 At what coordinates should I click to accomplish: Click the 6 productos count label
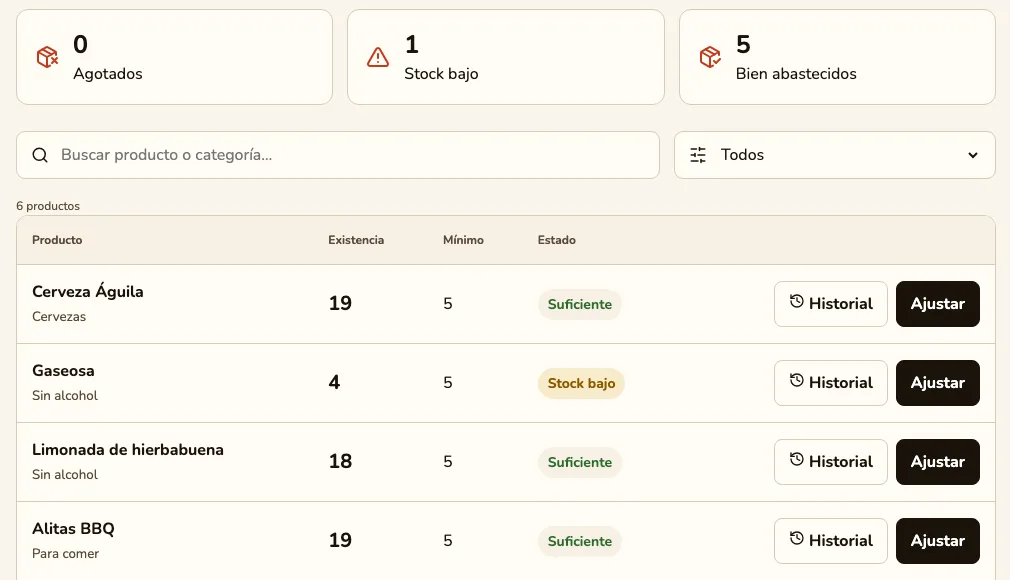point(48,206)
